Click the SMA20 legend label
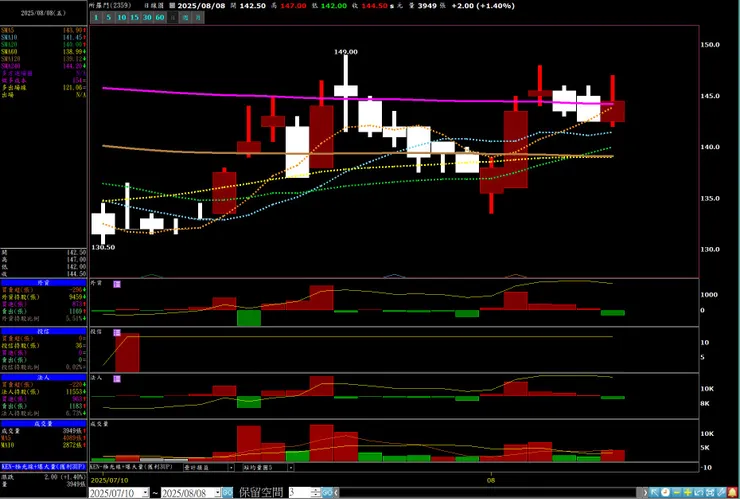The width and height of the screenshot is (740, 499). click(9, 44)
